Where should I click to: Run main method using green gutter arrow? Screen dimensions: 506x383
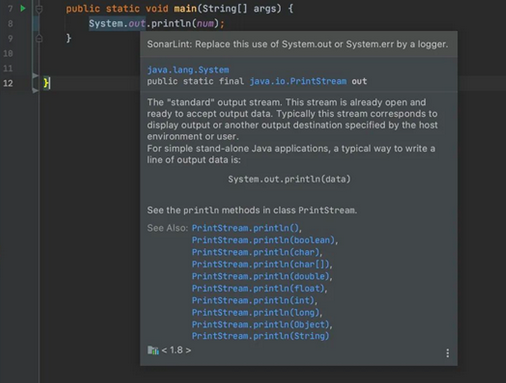click(23, 8)
